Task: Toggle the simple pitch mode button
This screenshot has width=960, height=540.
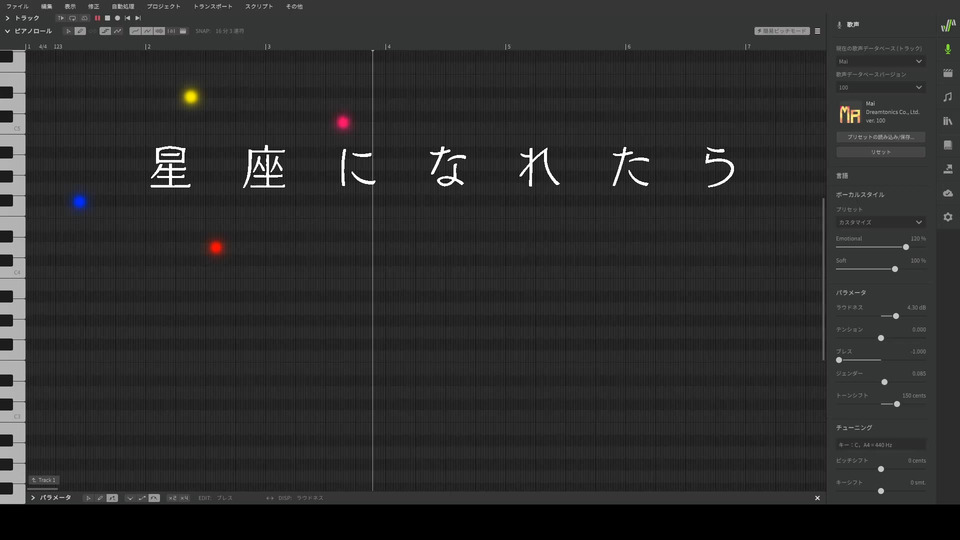Action: [782, 31]
